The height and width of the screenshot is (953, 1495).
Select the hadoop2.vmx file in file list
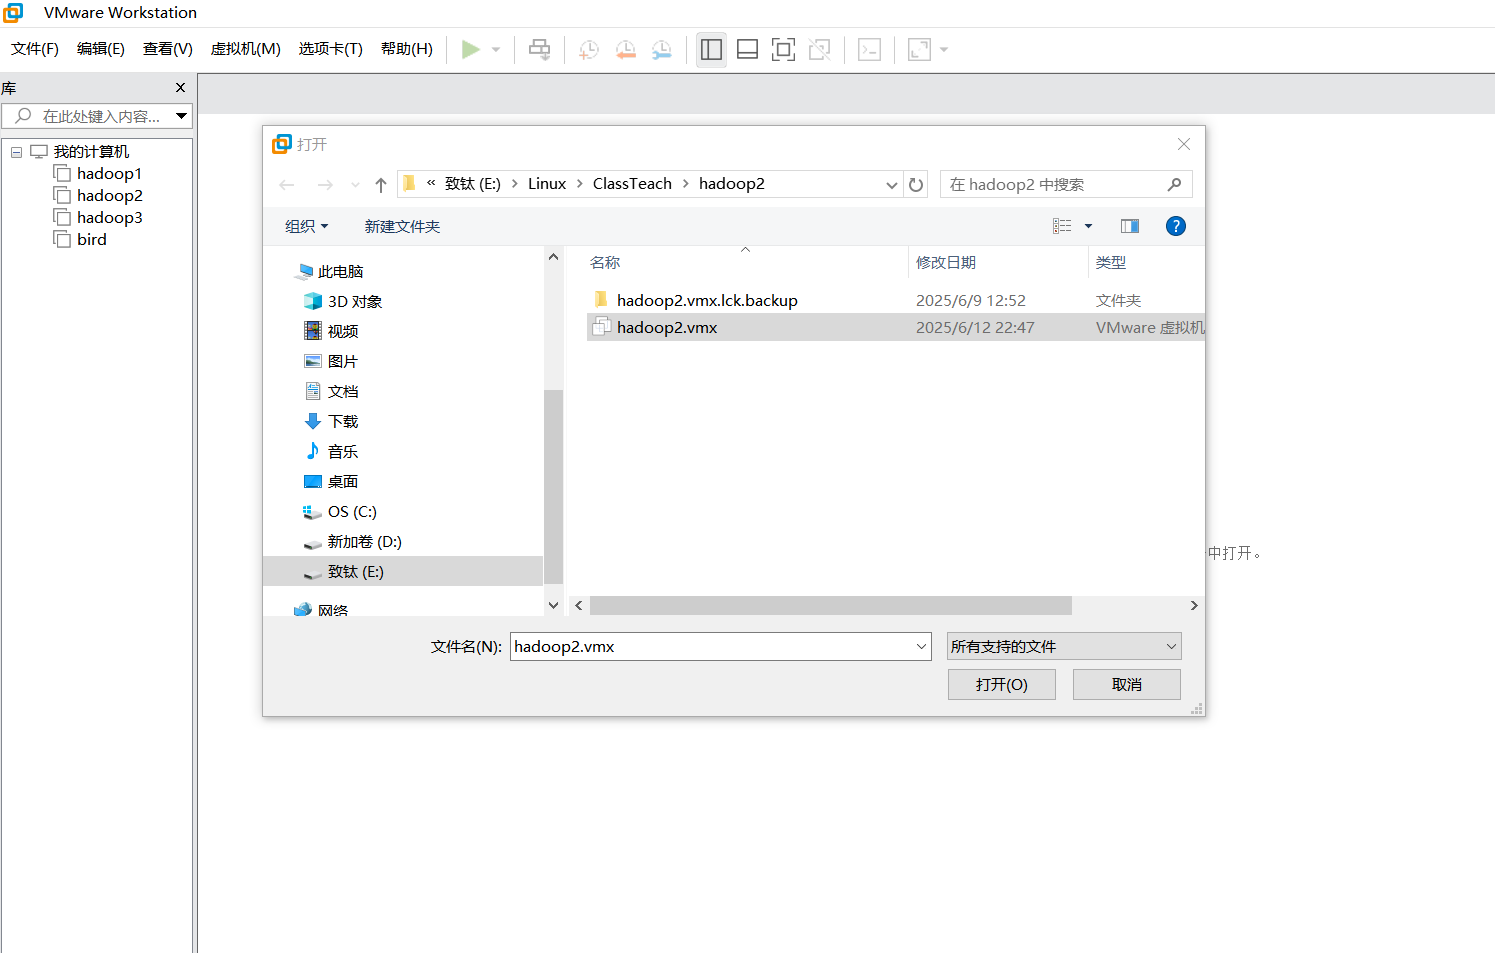click(895, 327)
